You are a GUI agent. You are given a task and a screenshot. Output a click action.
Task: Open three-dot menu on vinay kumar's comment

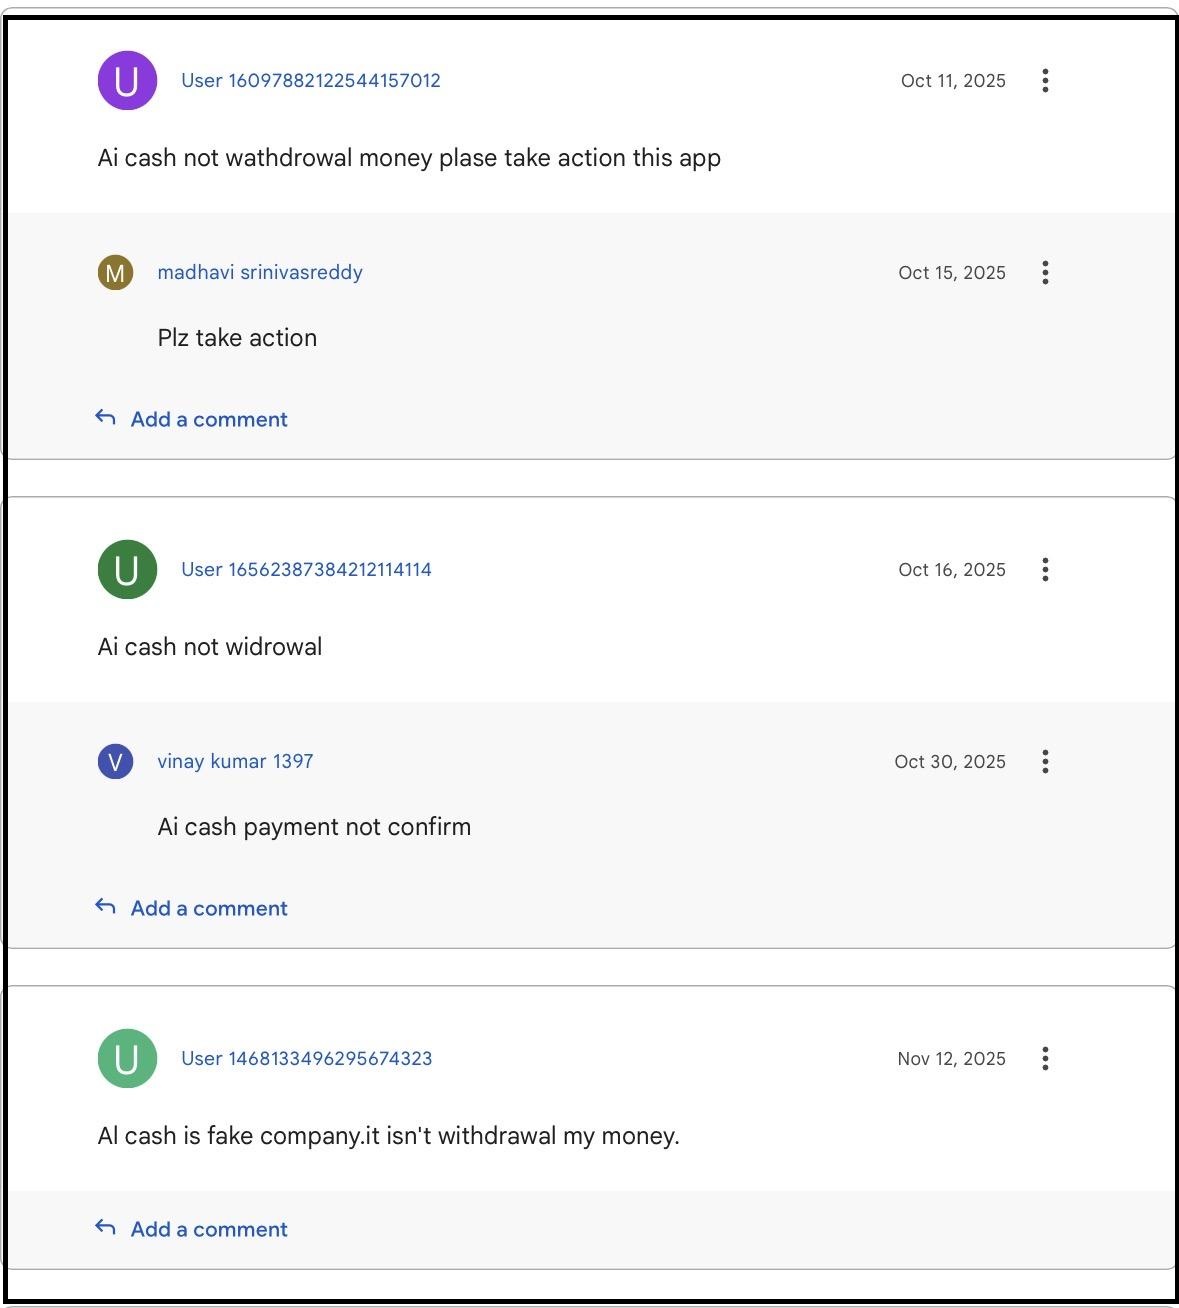[1045, 762]
